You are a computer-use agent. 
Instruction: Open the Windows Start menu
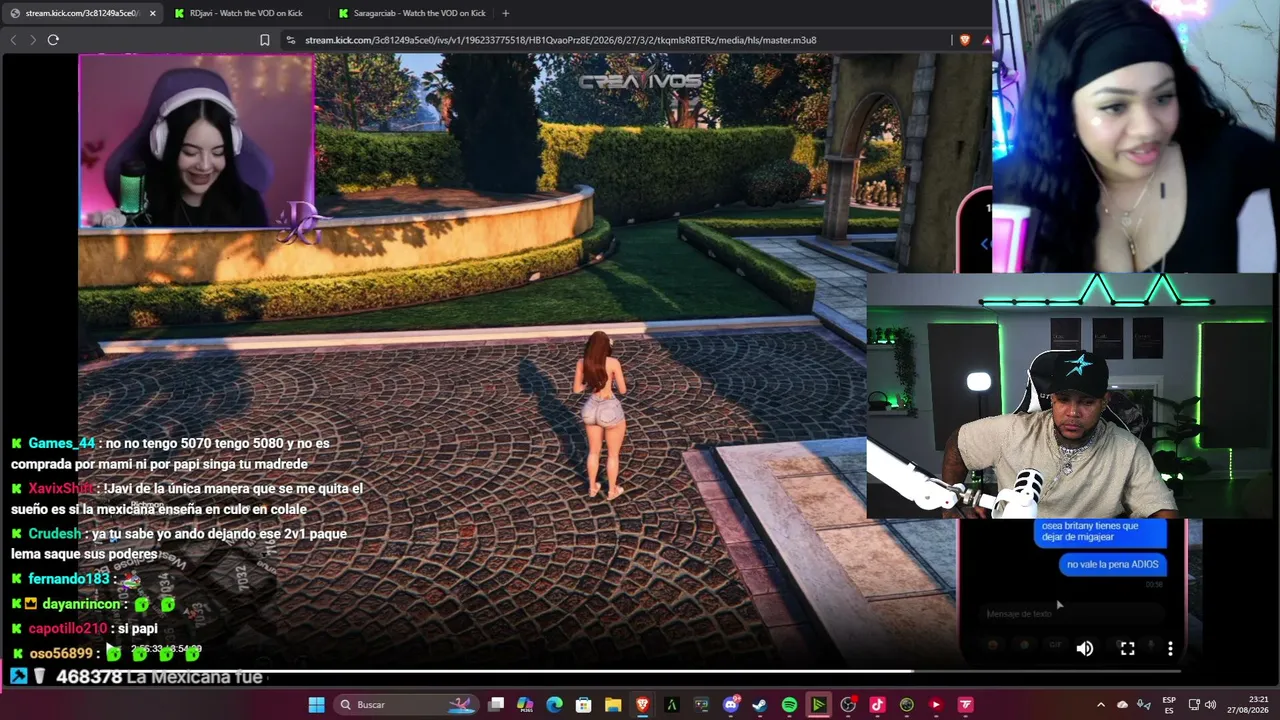point(316,705)
